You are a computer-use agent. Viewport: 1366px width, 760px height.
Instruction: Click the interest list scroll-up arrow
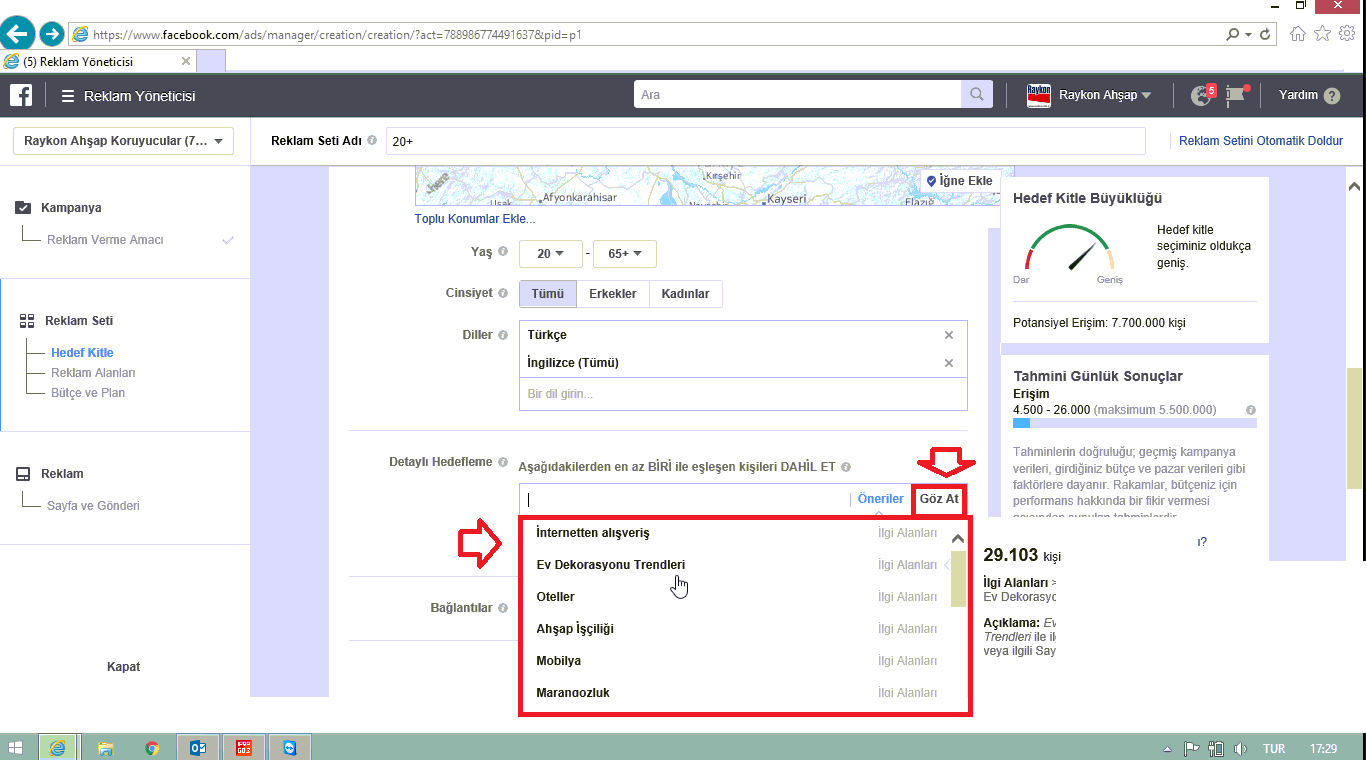(957, 539)
